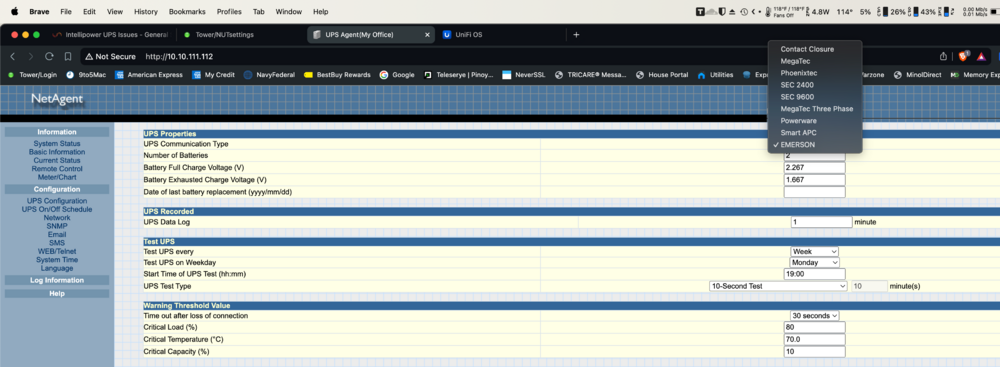This screenshot has height=367, width=1000.
Task: Open the Apple menu
Action: [14, 11]
